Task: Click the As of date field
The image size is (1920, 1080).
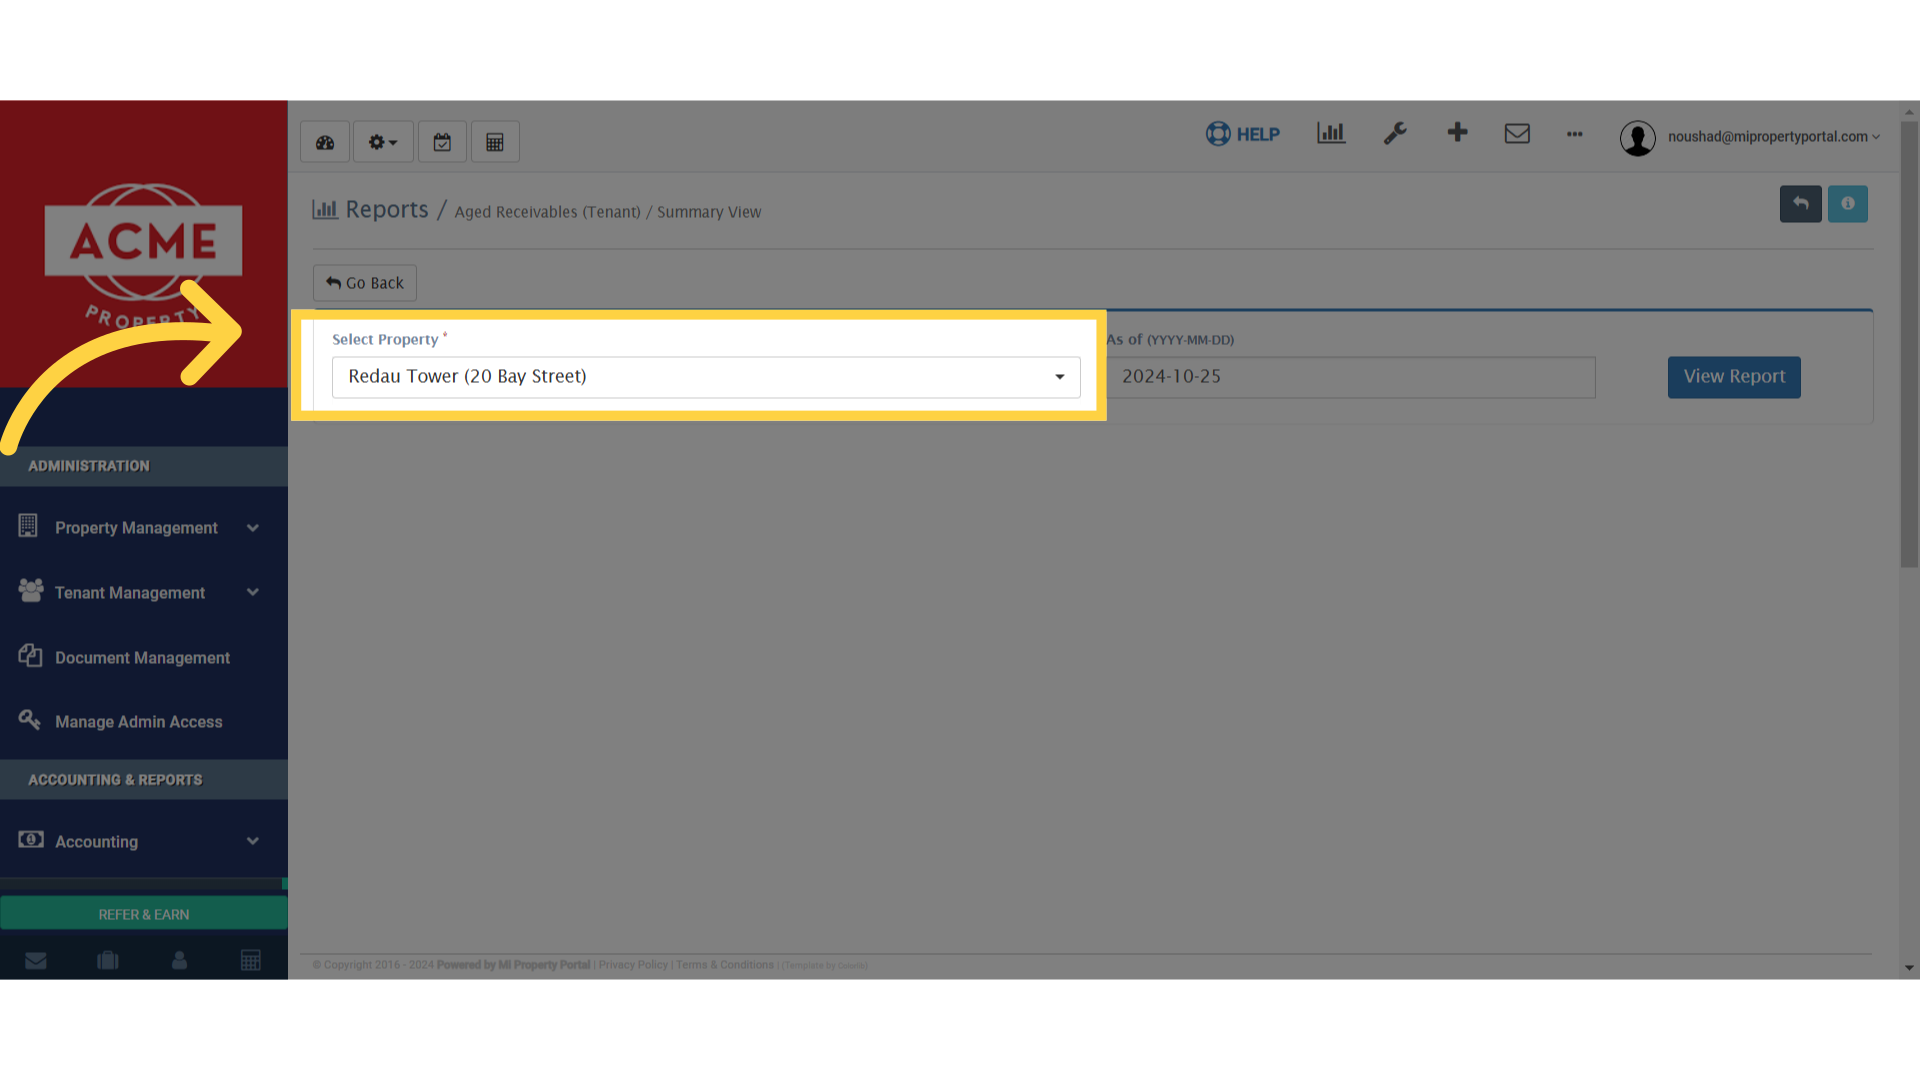Action: (1350, 377)
